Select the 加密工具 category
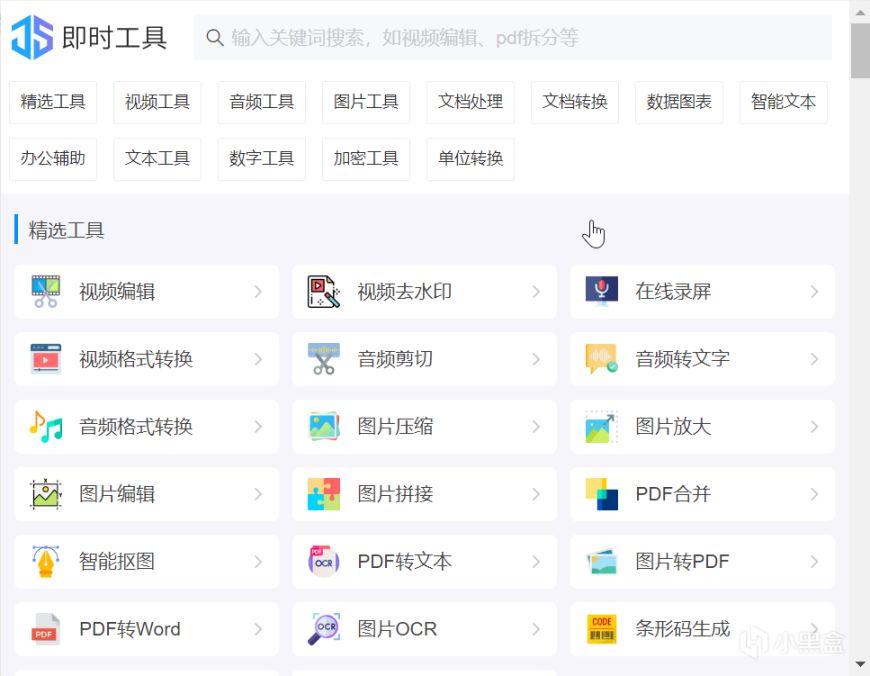 click(x=366, y=159)
